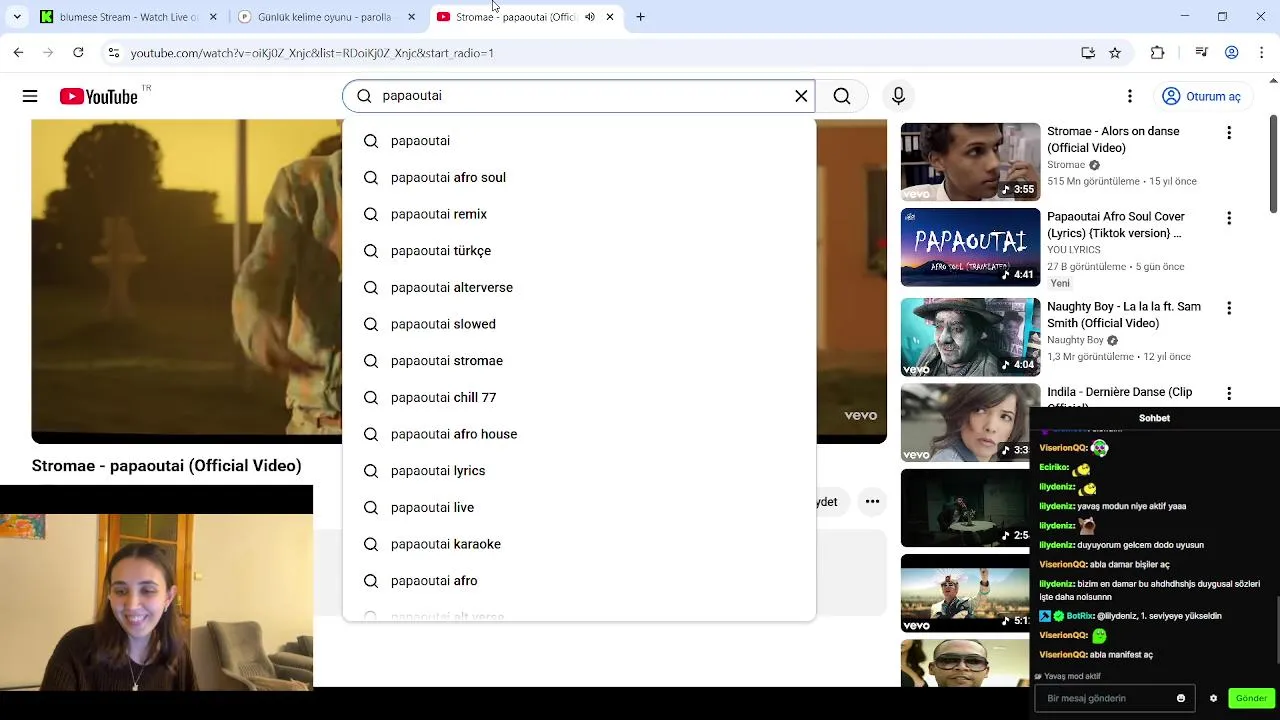Click the more actions ellipsis below video
Image resolution: width=1280 pixels, height=720 pixels.
click(872, 502)
